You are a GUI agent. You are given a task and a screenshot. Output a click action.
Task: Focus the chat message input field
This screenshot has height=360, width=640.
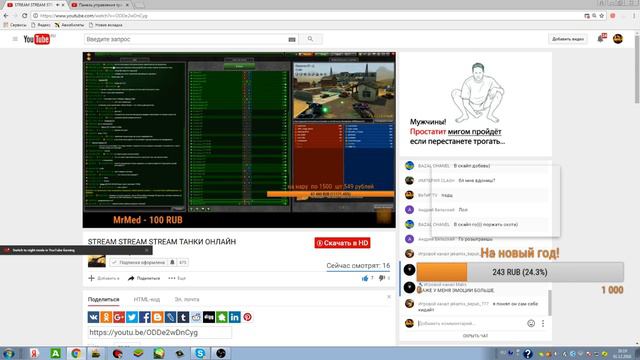(x=470, y=323)
